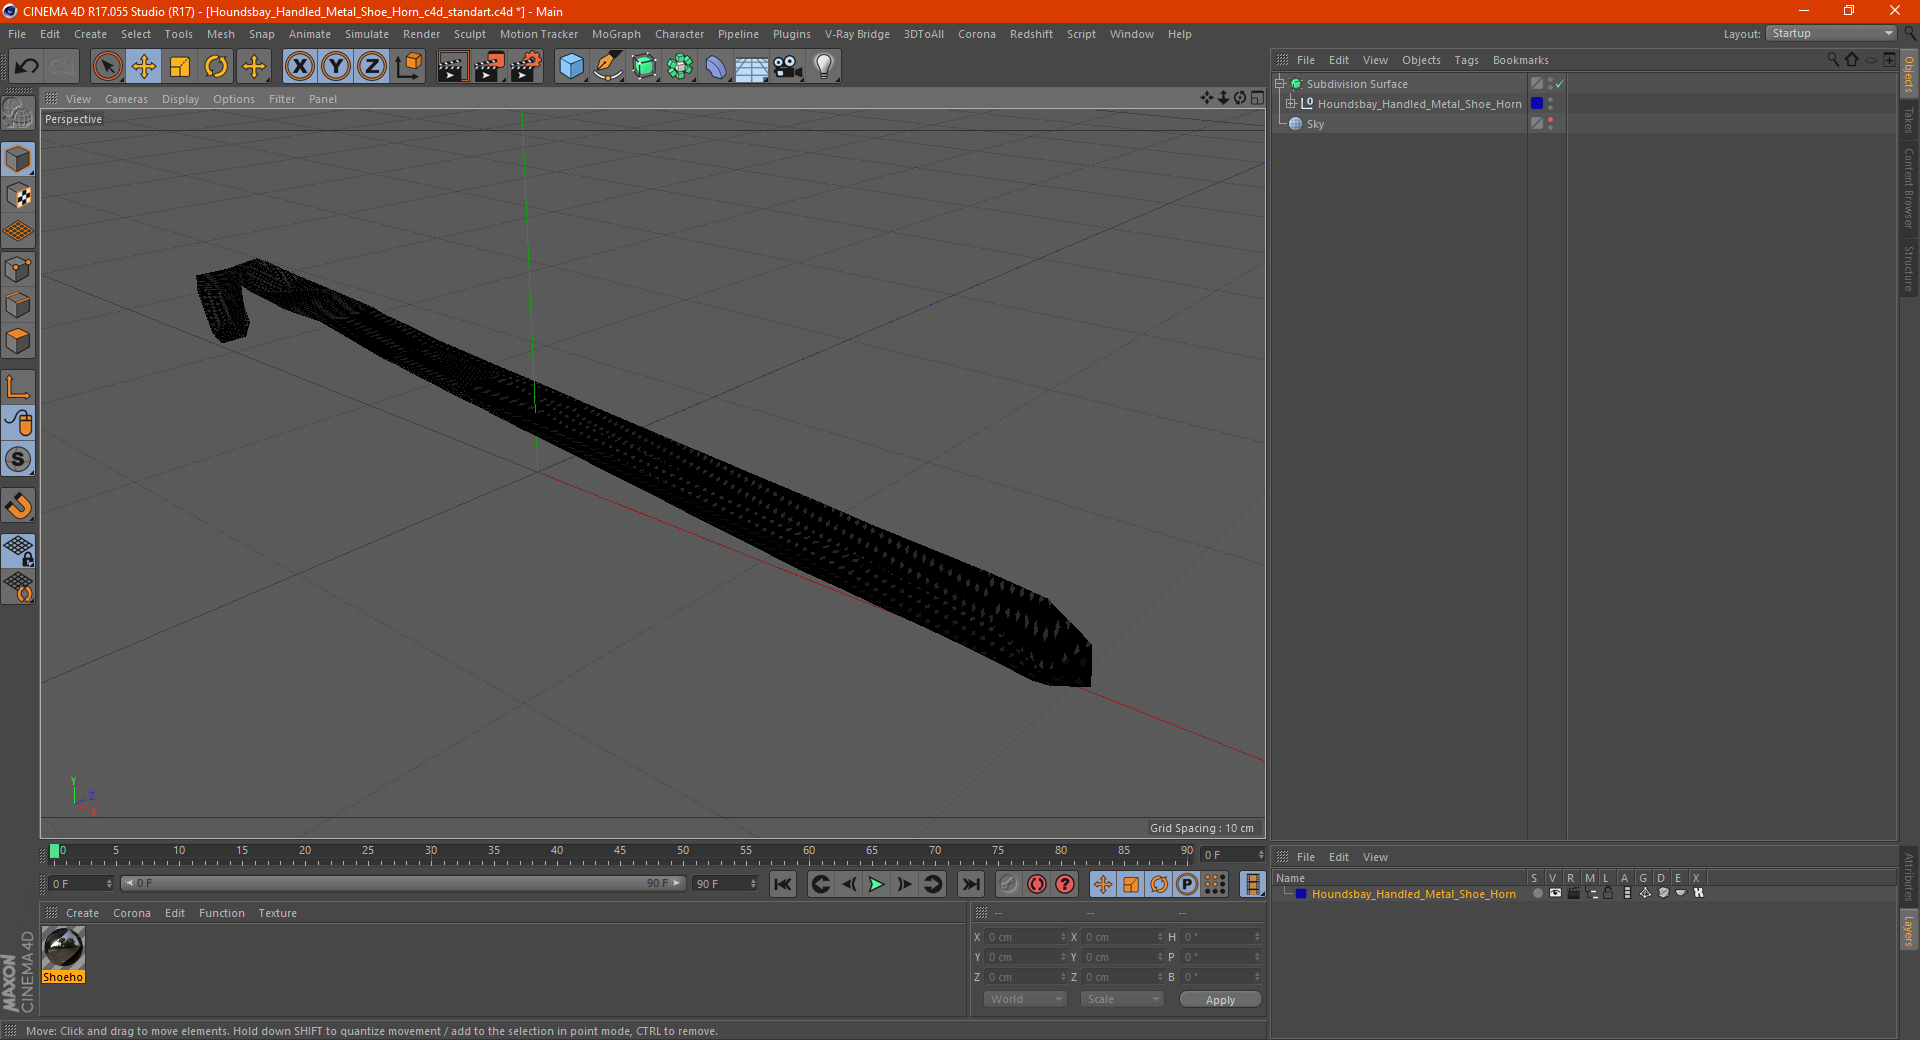The width and height of the screenshot is (1920, 1040).
Task: Toggle autokeying button
Action: 1037,884
